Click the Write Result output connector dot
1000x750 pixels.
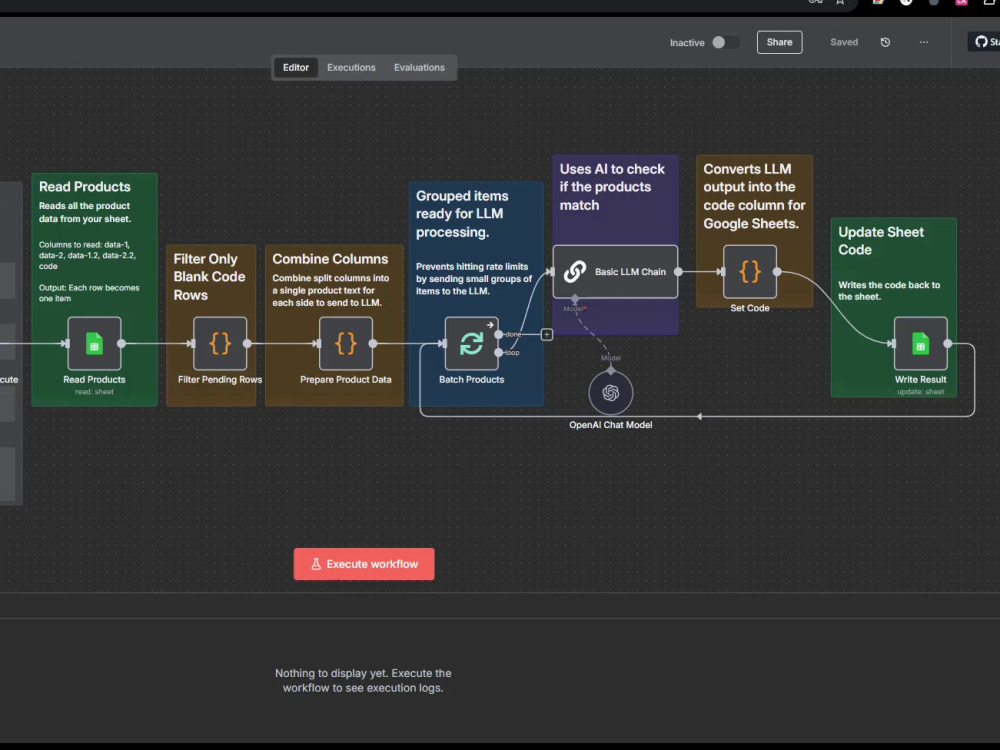(948, 343)
